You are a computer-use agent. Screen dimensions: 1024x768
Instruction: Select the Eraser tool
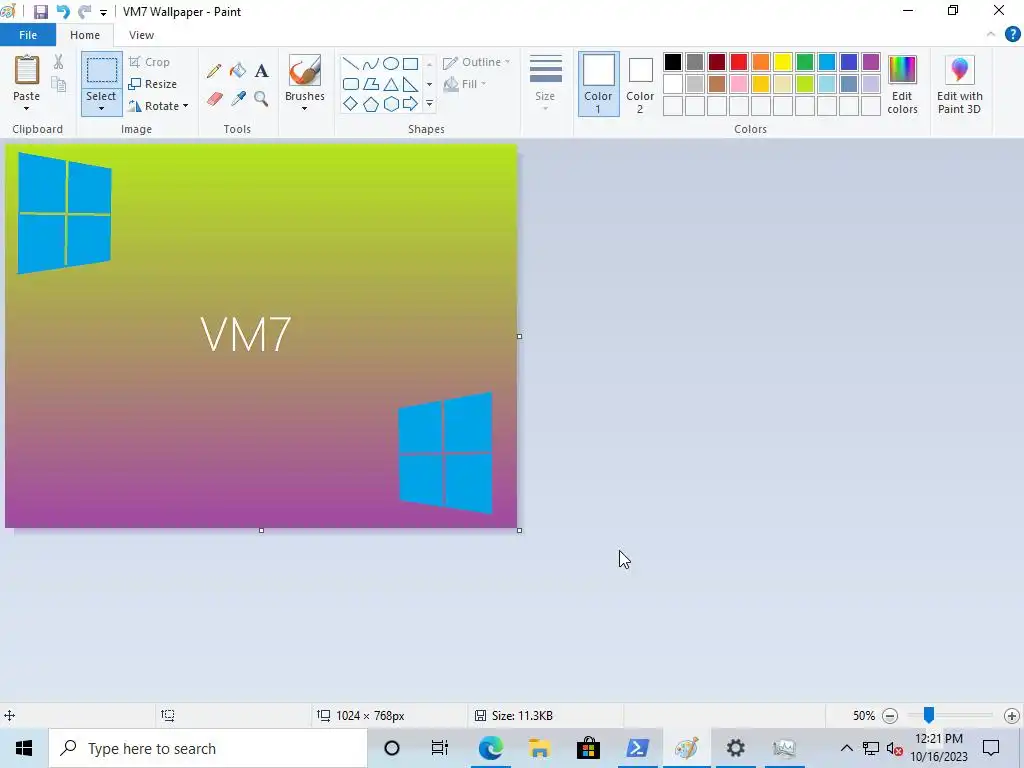pos(214,99)
